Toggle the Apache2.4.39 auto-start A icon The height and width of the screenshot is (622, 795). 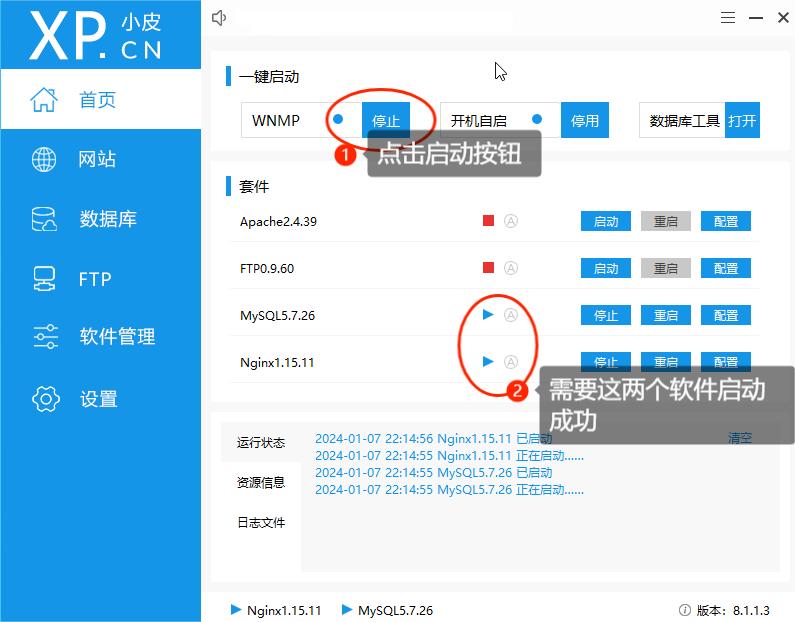click(511, 221)
